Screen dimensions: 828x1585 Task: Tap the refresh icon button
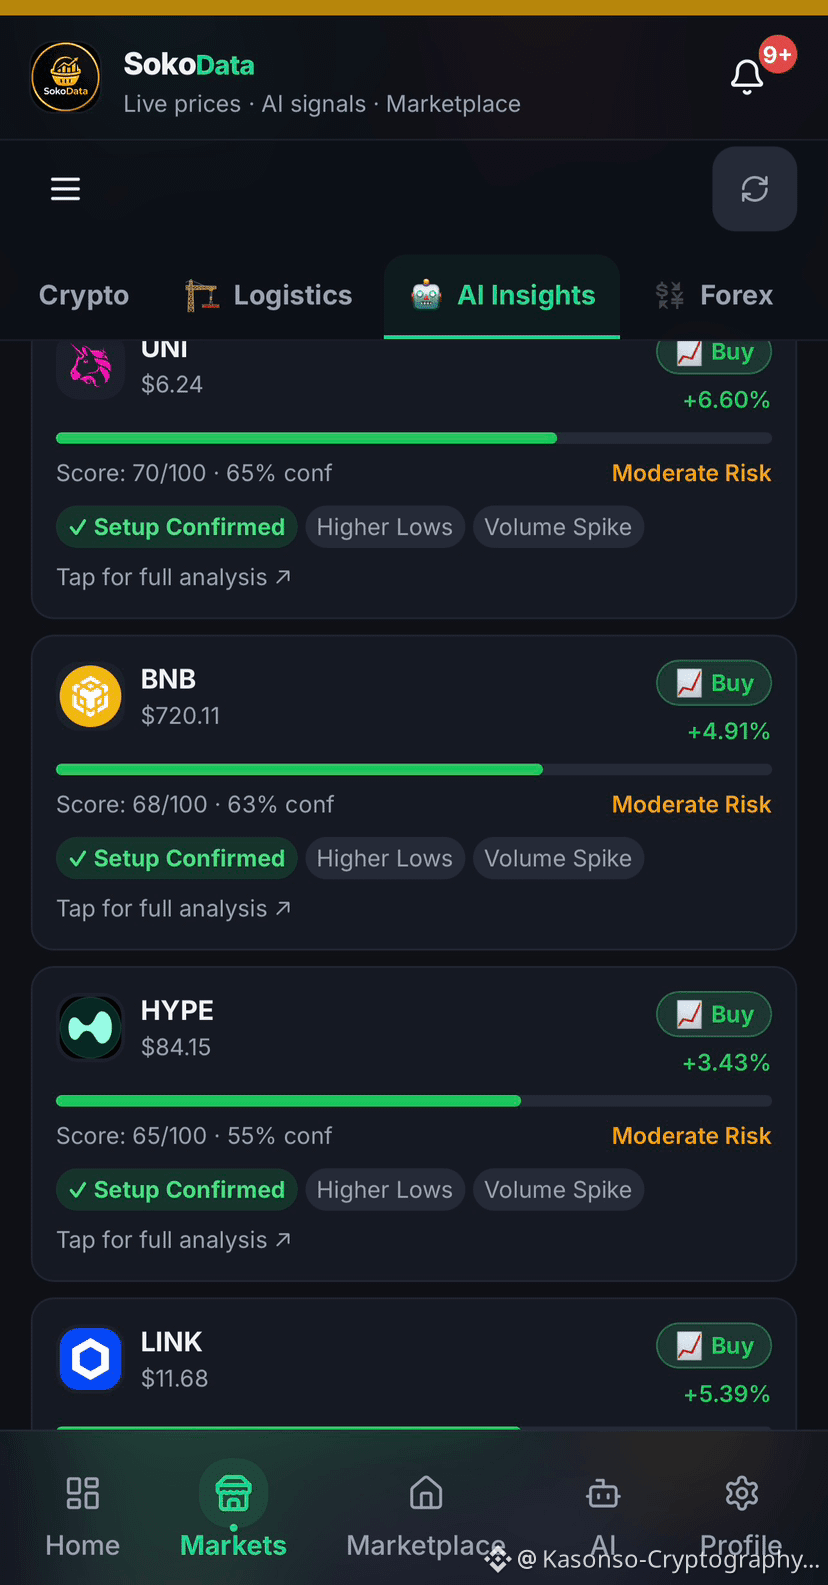pos(754,189)
